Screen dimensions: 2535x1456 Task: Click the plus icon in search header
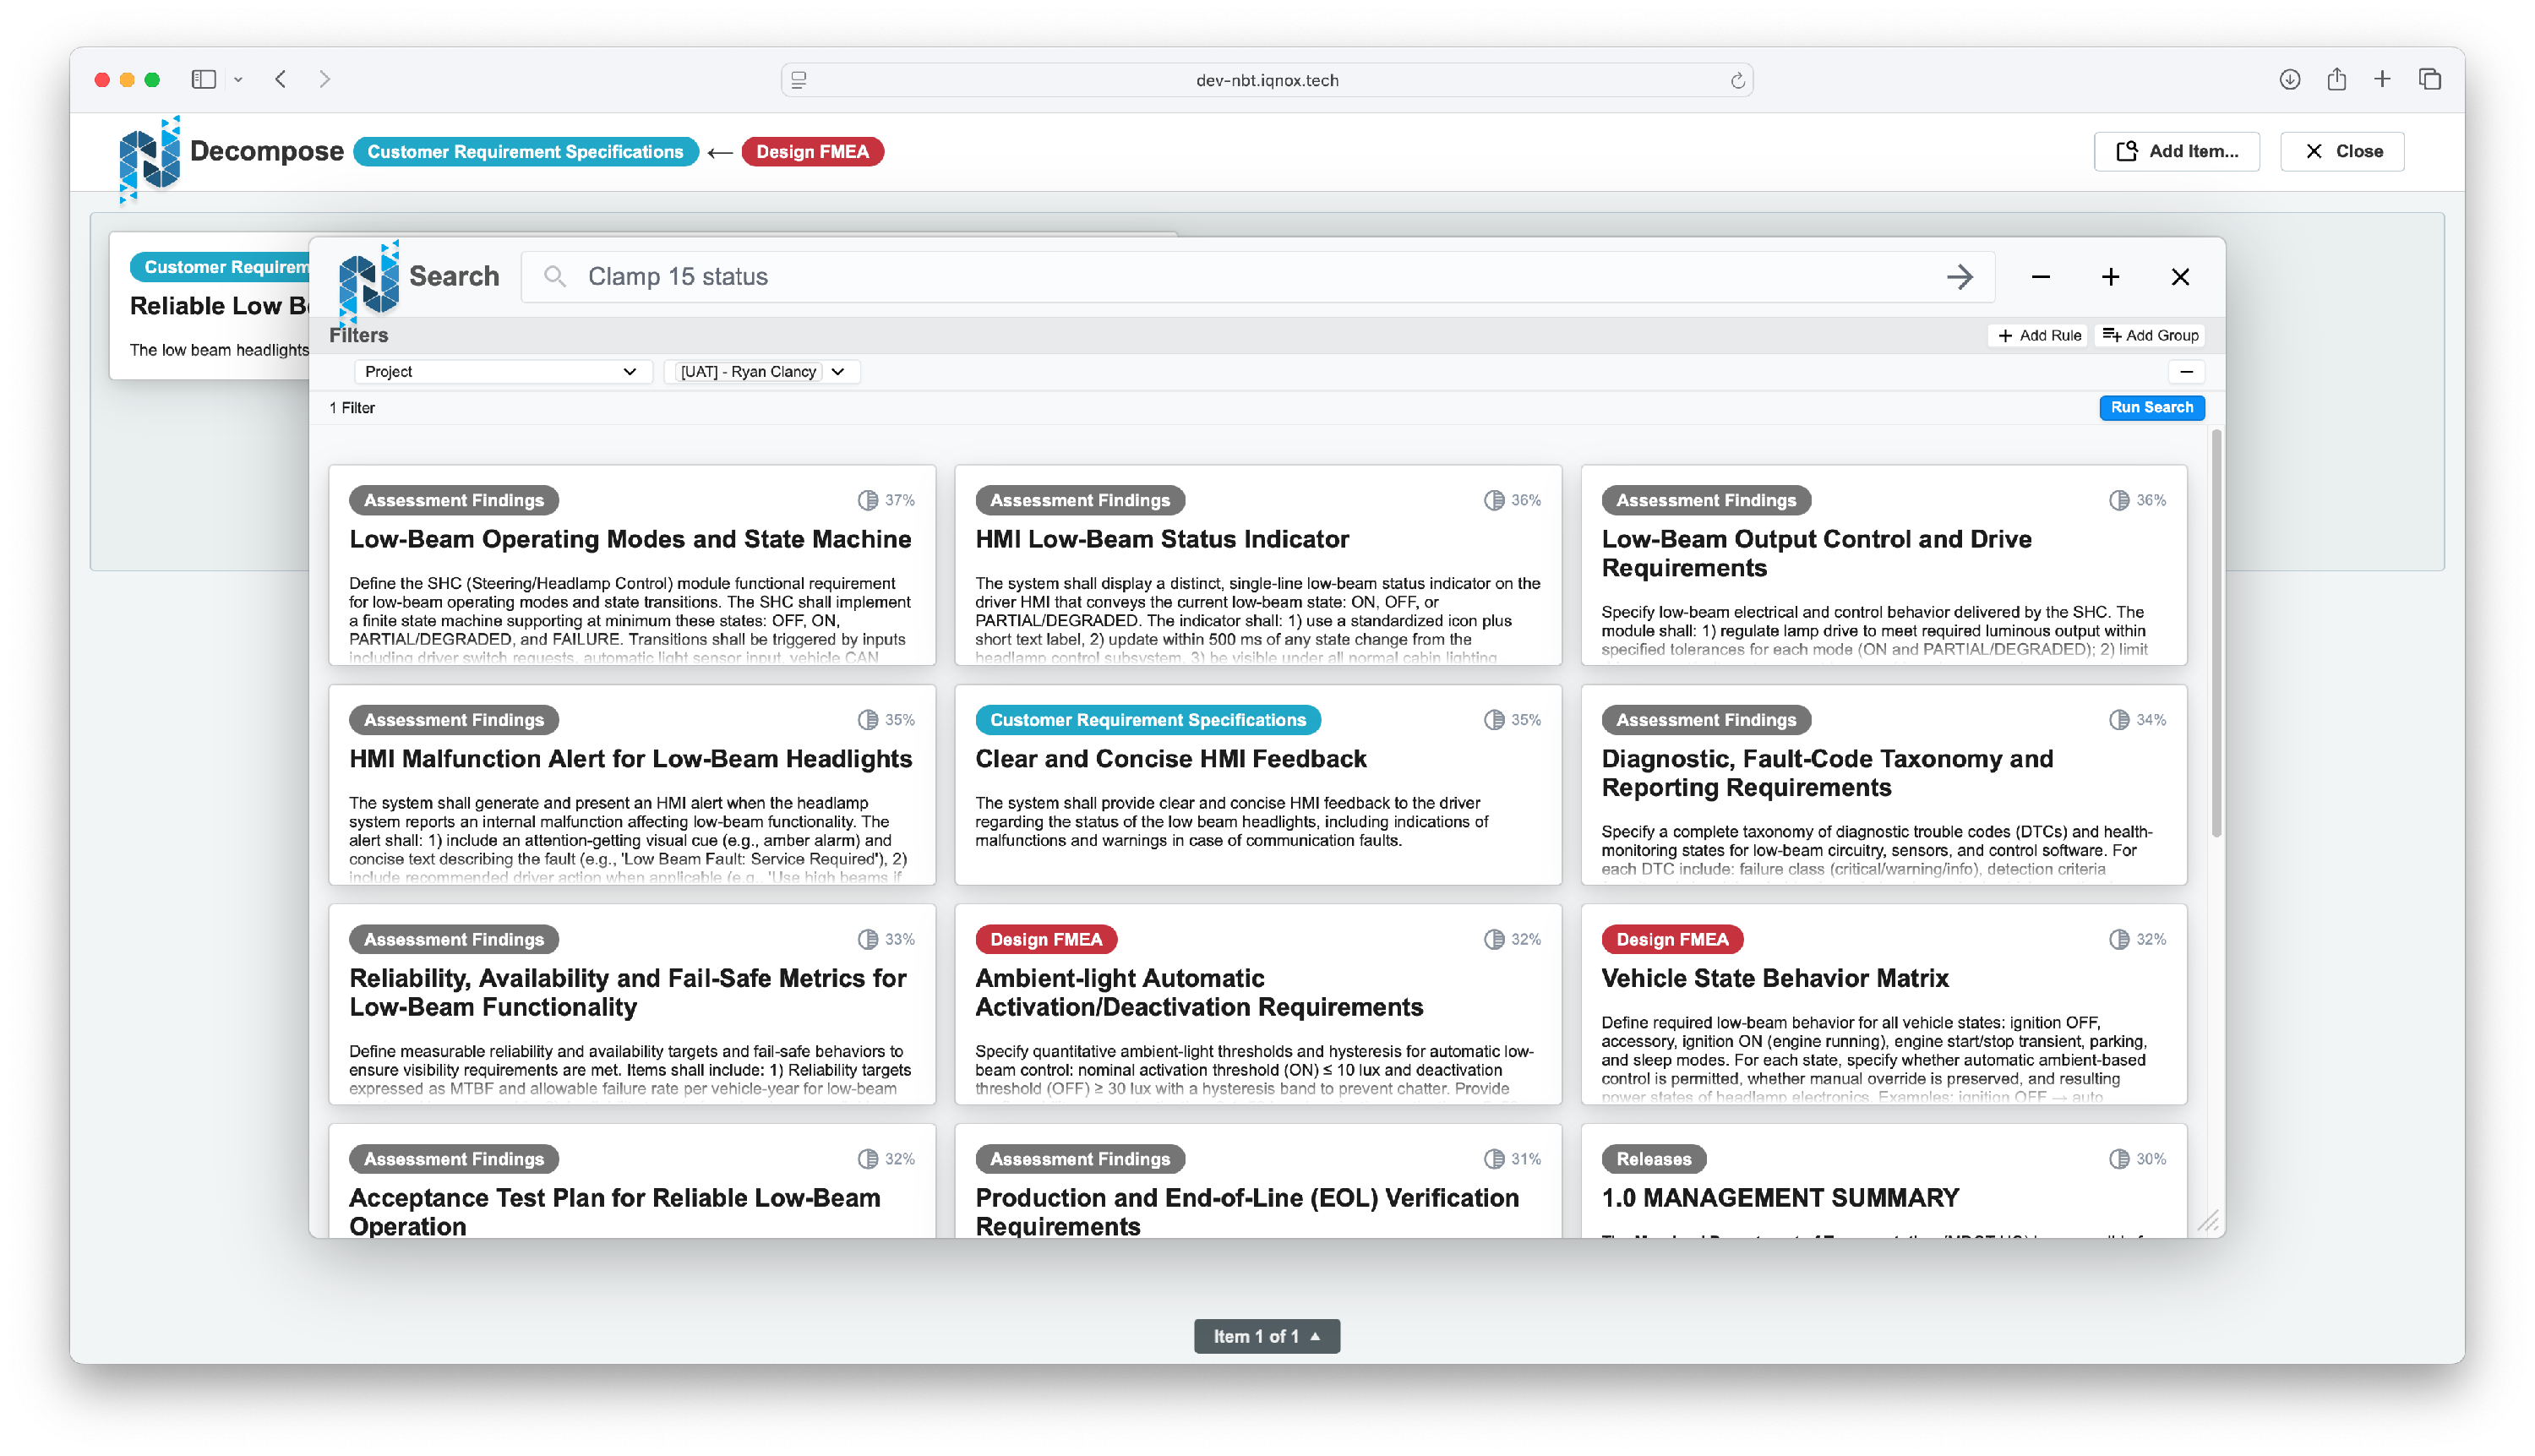pos(2110,277)
